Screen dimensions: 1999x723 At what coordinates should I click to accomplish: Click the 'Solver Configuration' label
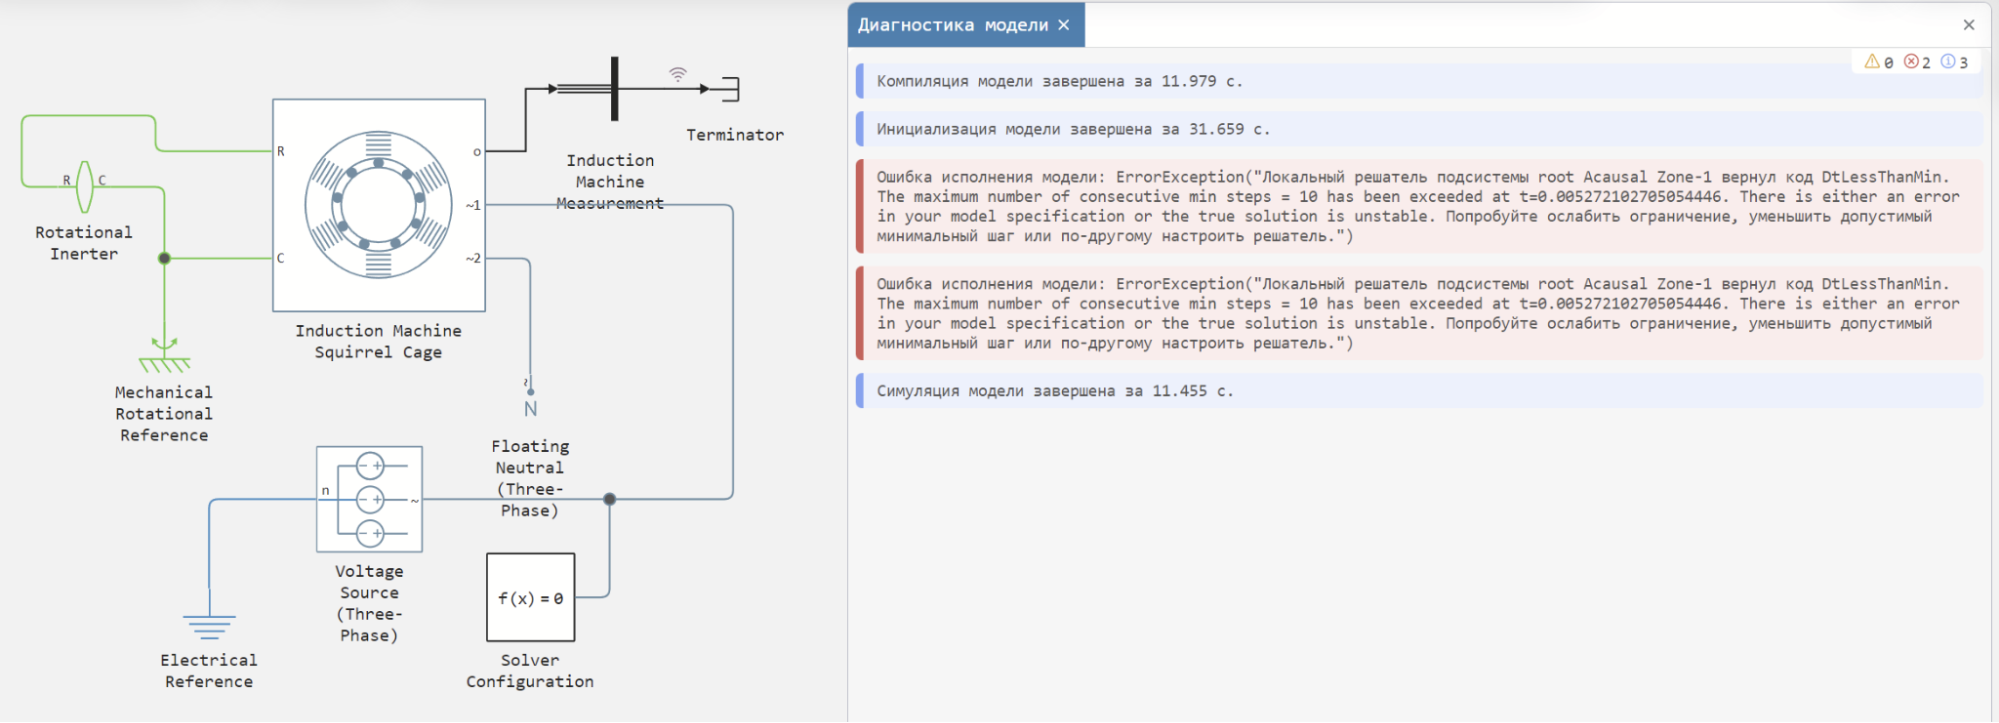tap(530, 671)
